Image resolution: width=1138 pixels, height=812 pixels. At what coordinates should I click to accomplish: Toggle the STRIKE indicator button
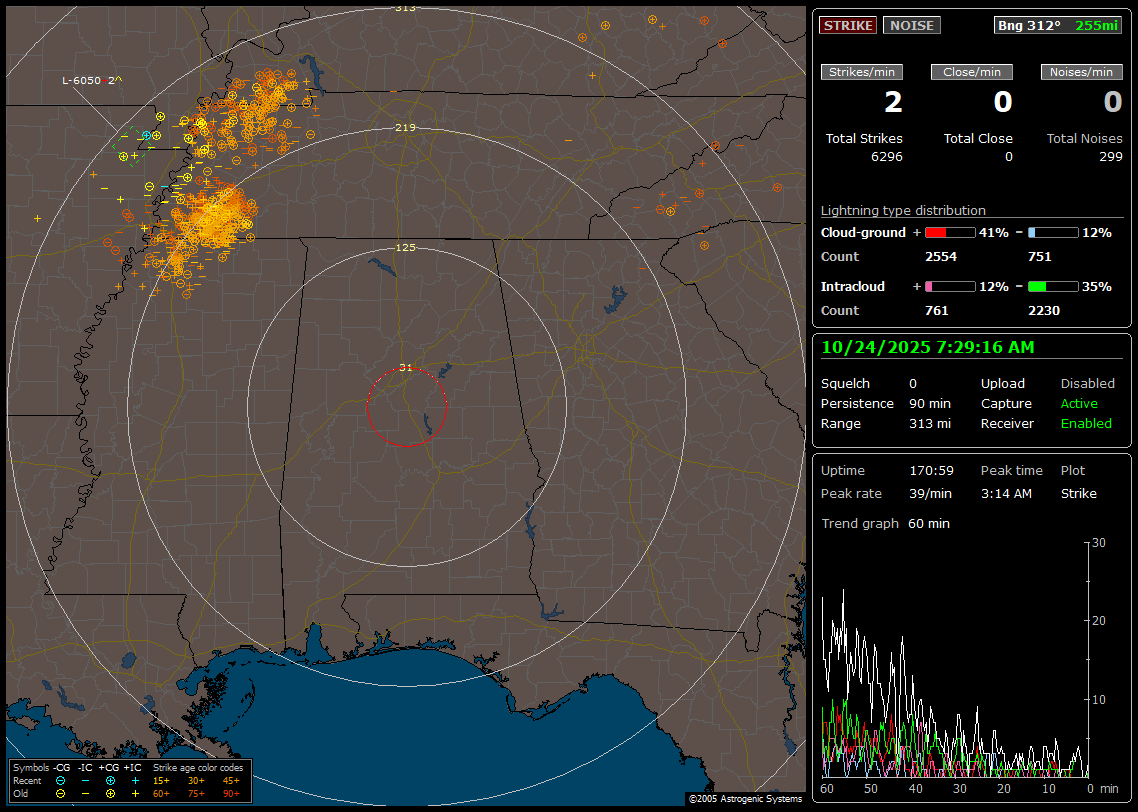pyautogui.click(x=848, y=25)
